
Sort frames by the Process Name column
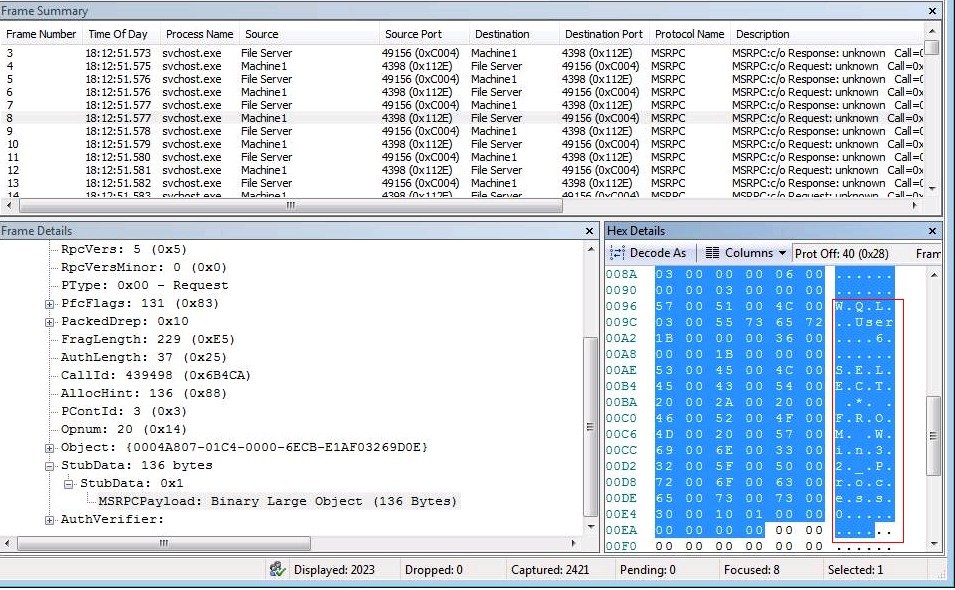click(x=198, y=33)
